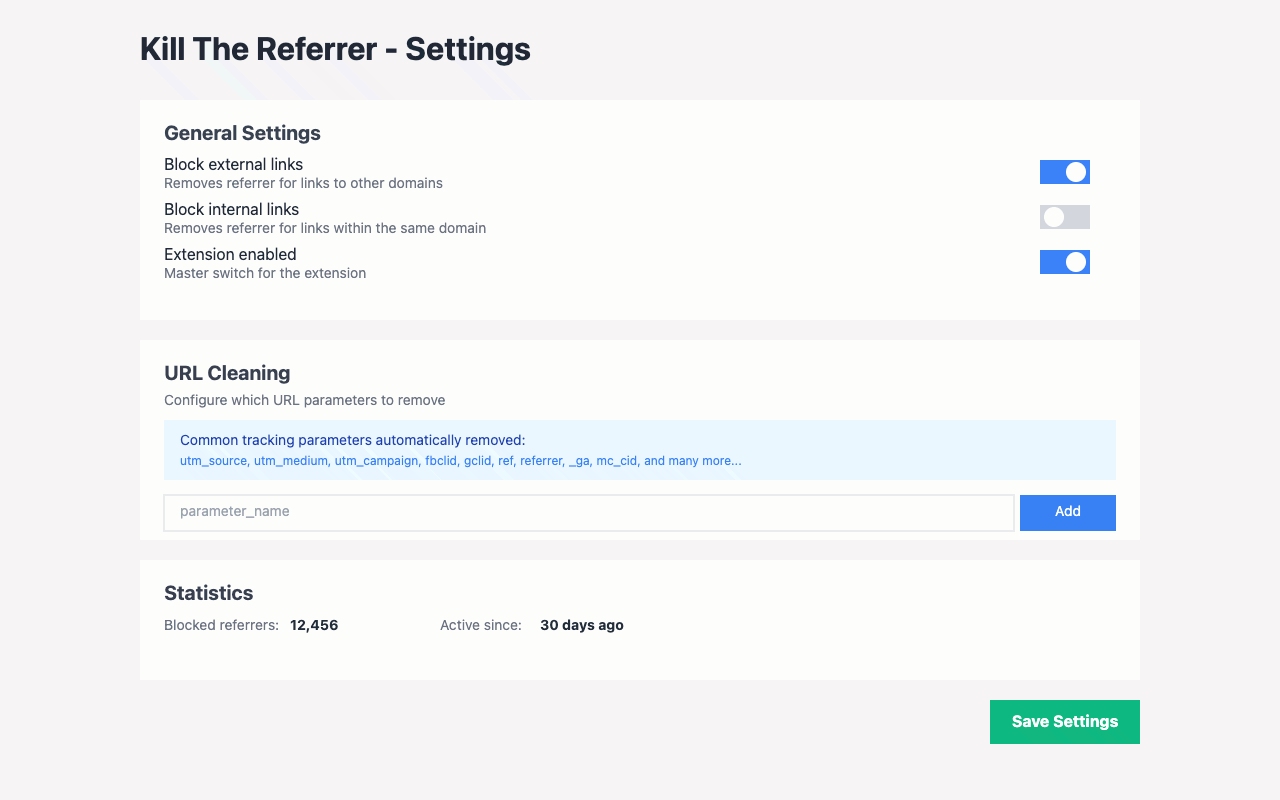The image size is (1280, 800).
Task: Select the utm_campaign parameter entry
Action: click(377, 461)
